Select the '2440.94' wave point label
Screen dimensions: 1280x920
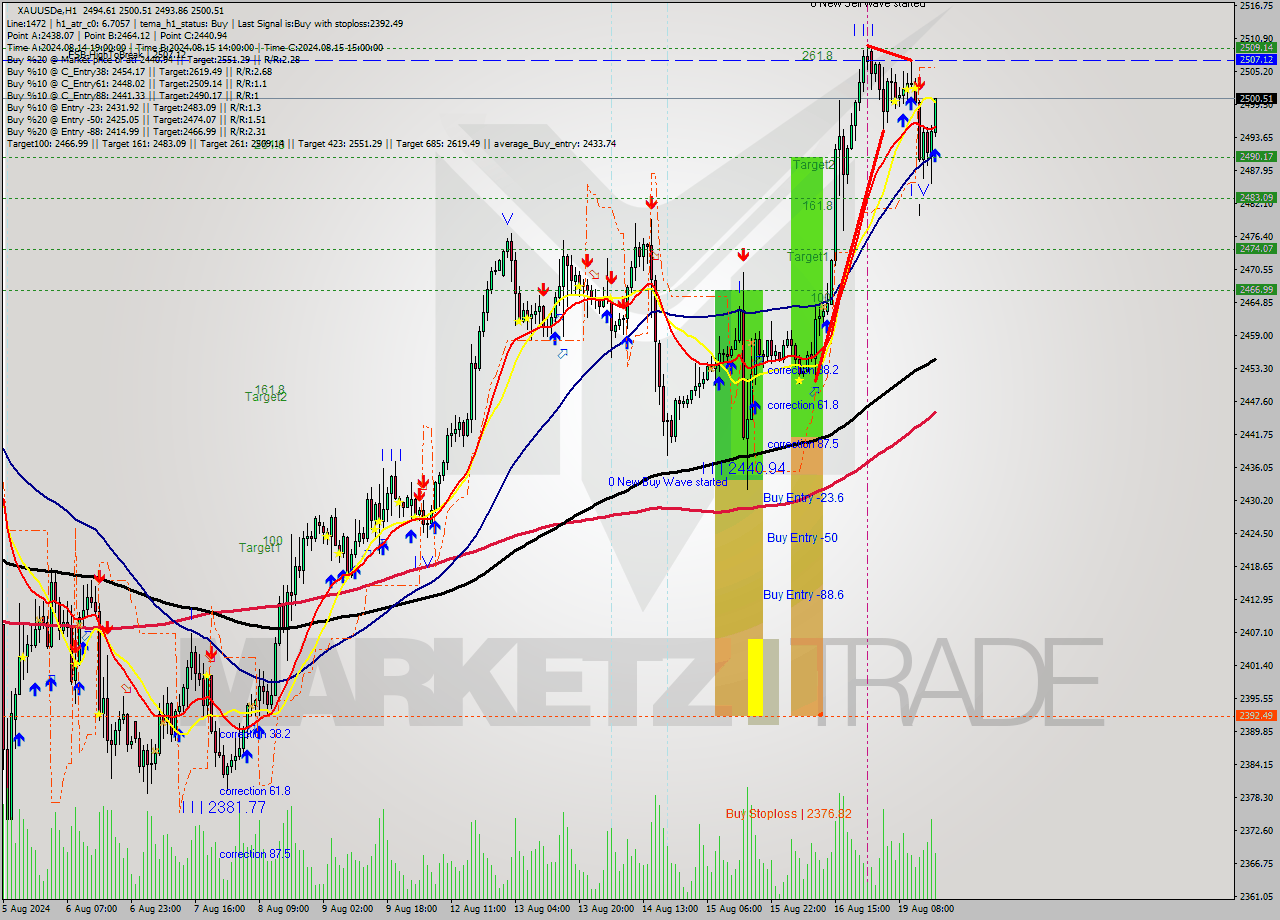click(757, 468)
